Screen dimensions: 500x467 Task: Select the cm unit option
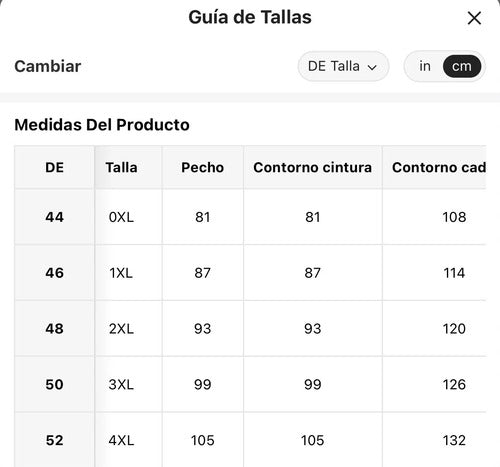point(462,66)
